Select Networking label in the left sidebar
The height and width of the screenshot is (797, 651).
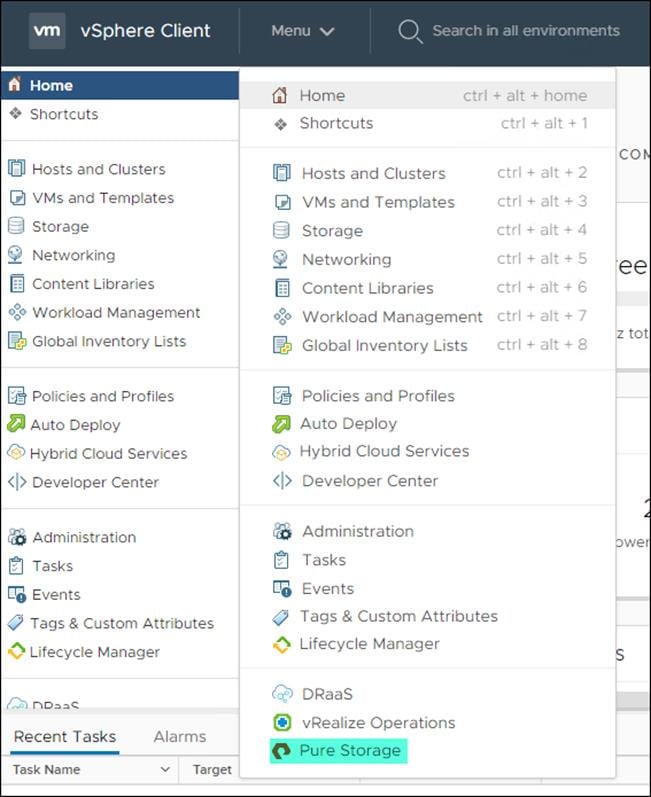[x=74, y=255]
